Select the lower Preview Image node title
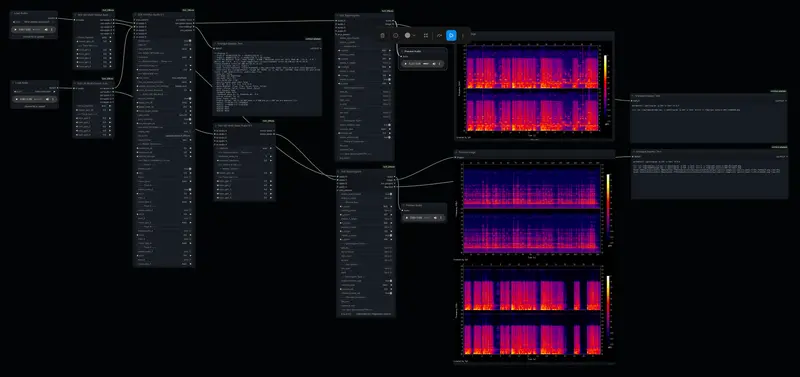 [x=467, y=152]
